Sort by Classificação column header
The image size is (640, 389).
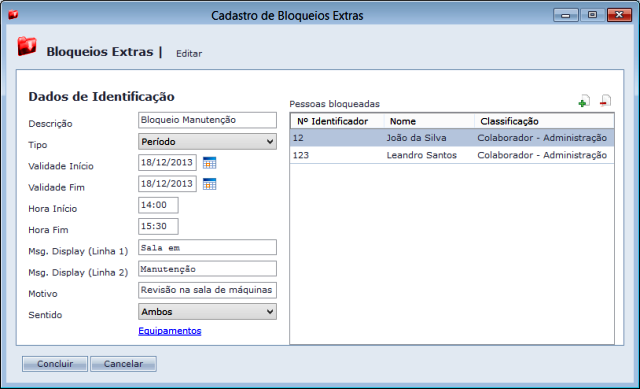click(544, 121)
